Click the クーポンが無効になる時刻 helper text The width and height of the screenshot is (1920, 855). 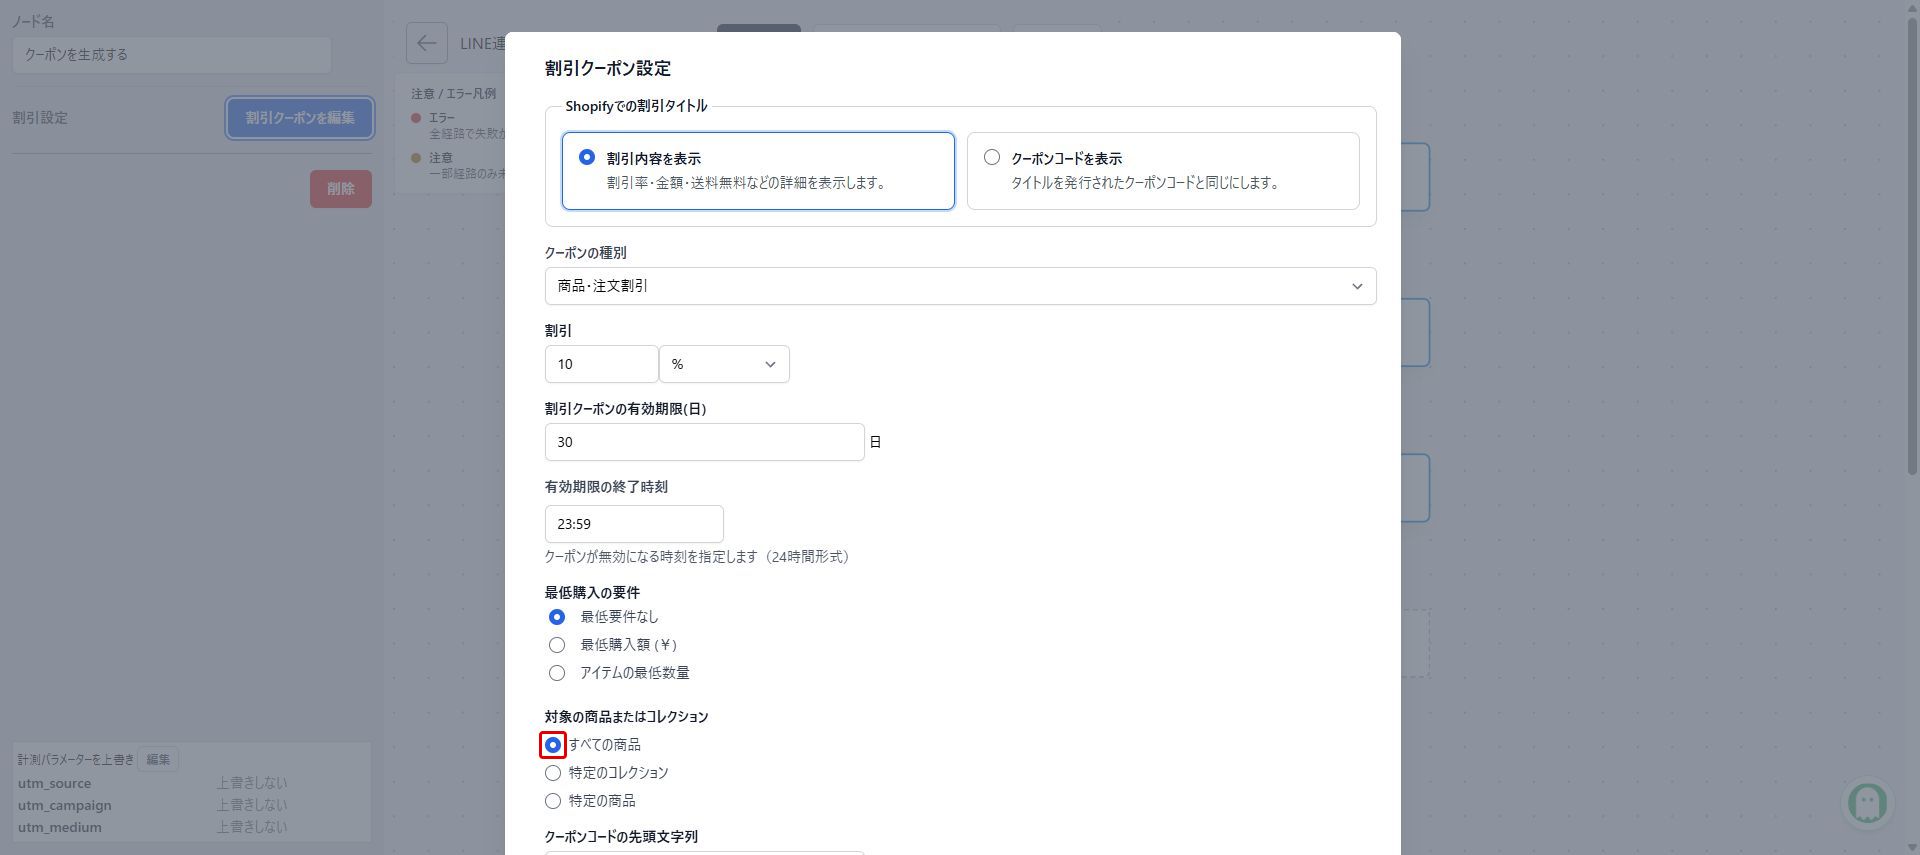(697, 557)
